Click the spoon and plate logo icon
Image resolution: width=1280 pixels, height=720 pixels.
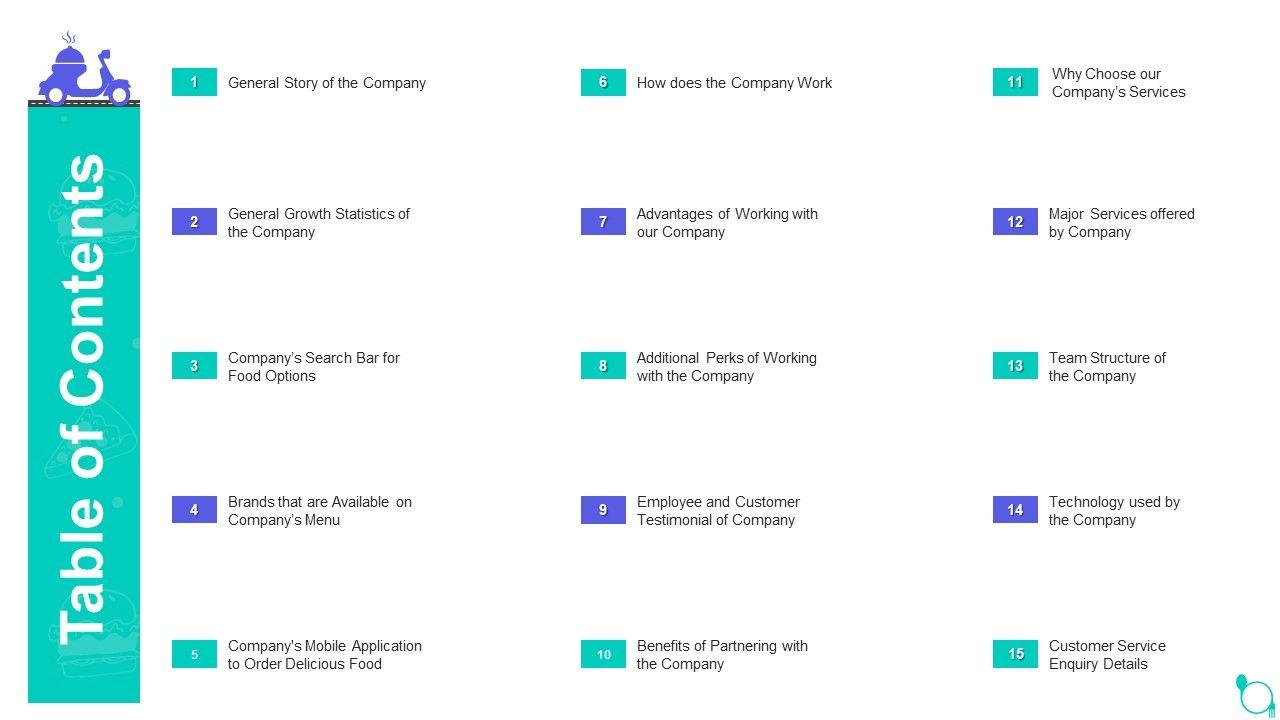tap(1255, 695)
